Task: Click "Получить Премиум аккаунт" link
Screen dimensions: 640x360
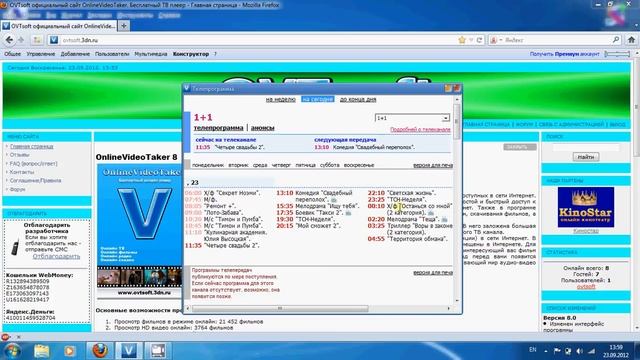Action: 564,54
